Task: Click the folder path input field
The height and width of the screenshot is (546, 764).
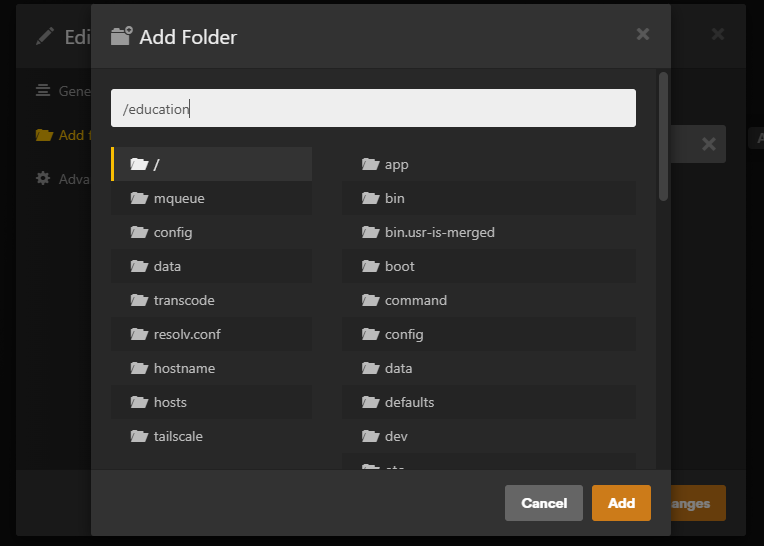Action: pyautogui.click(x=373, y=108)
